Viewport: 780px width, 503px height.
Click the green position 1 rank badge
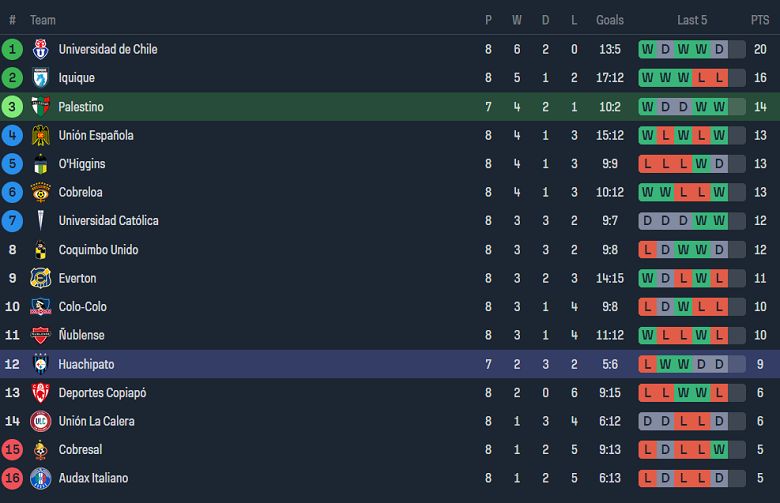pyautogui.click(x=12, y=49)
